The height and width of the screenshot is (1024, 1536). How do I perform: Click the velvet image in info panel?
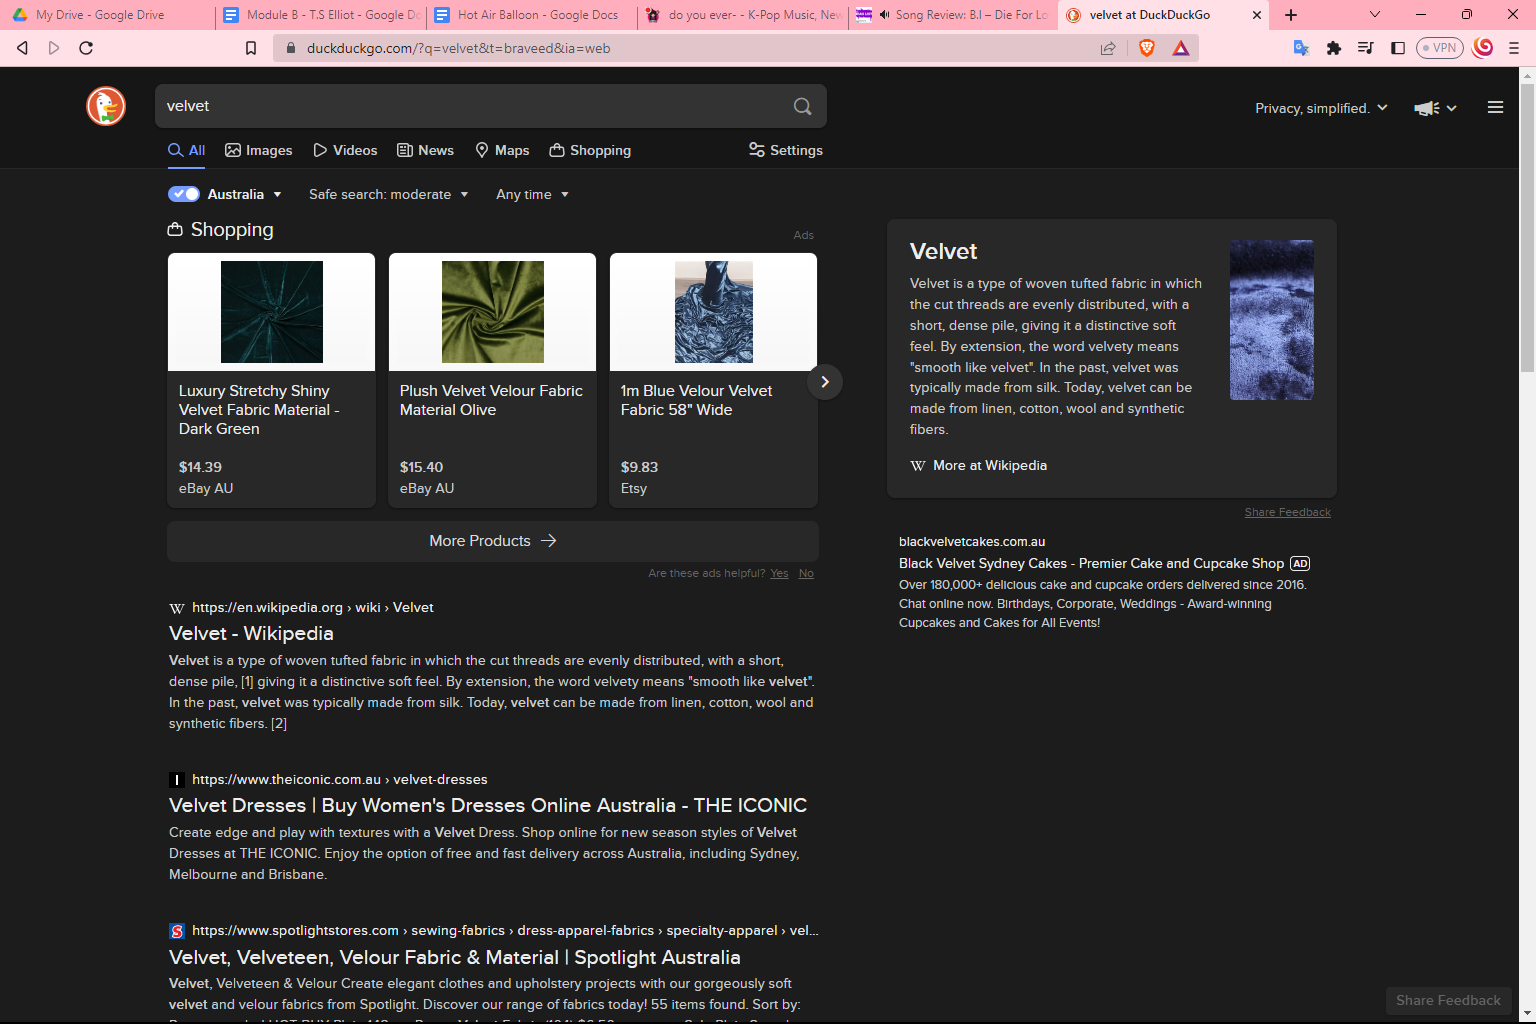(x=1272, y=320)
